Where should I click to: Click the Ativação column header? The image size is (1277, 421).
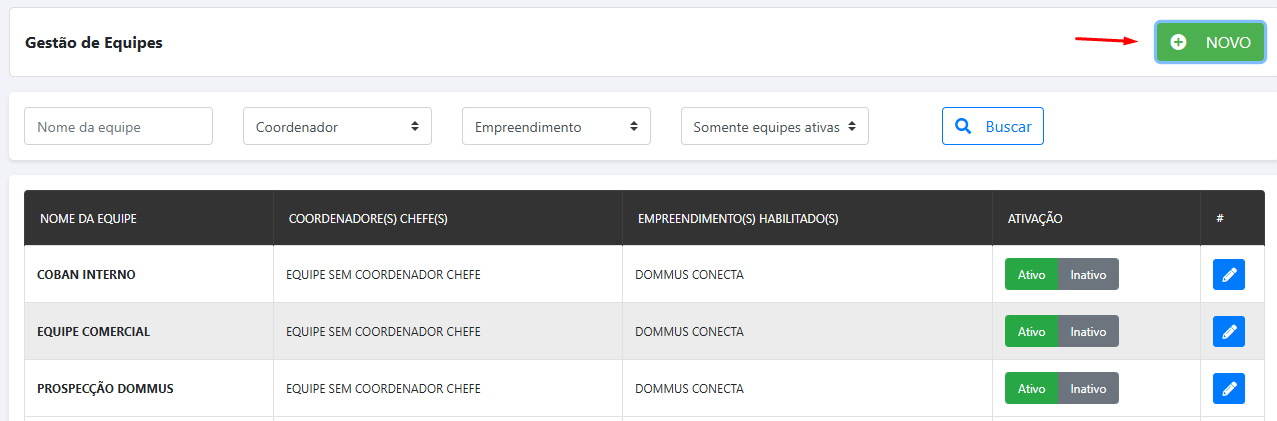[x=1034, y=218]
